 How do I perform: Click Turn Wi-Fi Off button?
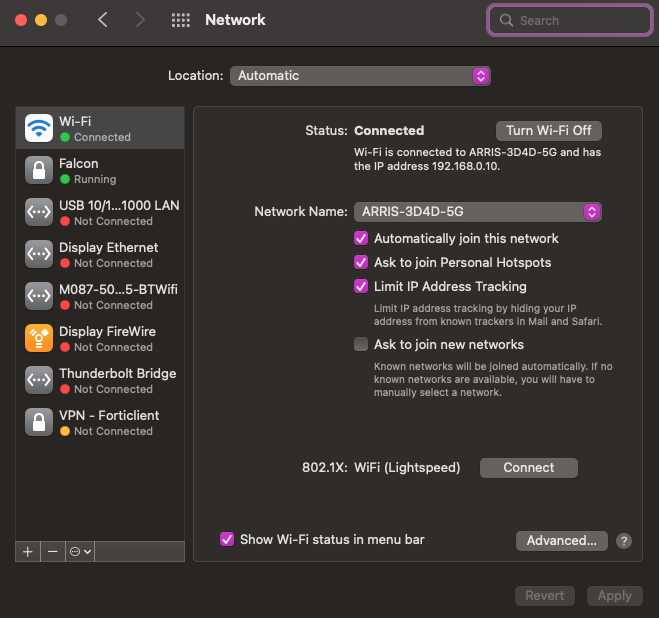pyautogui.click(x=549, y=131)
